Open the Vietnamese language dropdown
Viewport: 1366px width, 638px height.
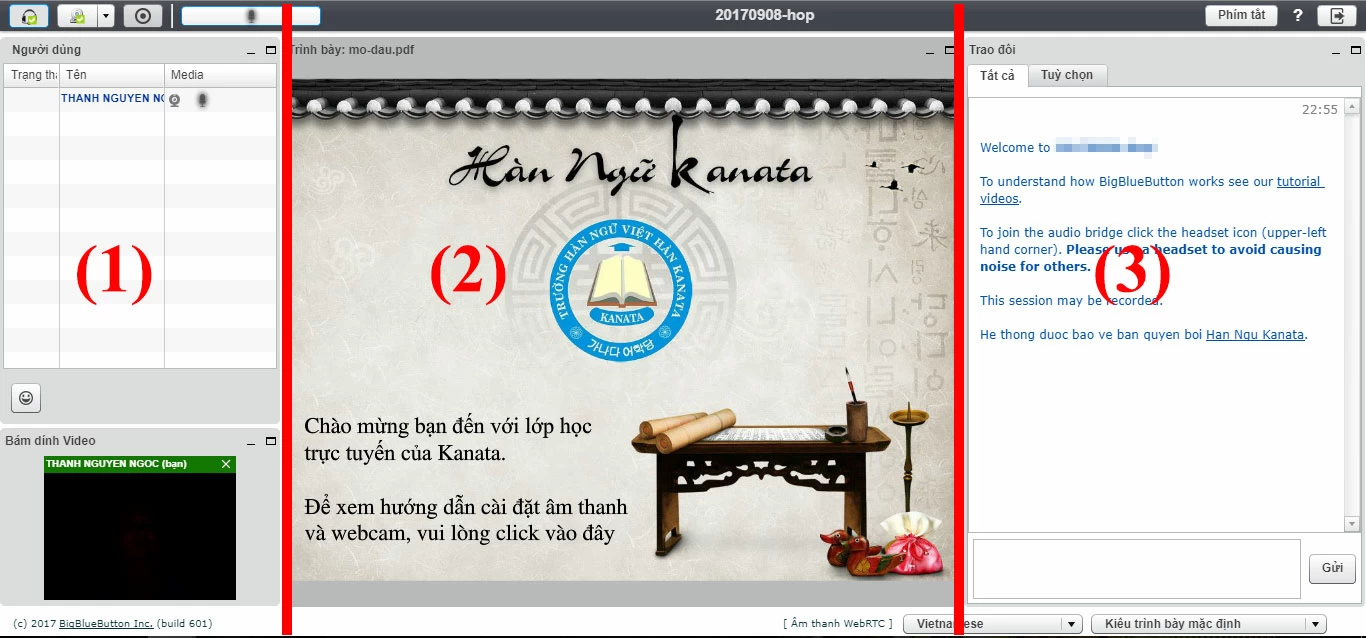[x=992, y=624]
